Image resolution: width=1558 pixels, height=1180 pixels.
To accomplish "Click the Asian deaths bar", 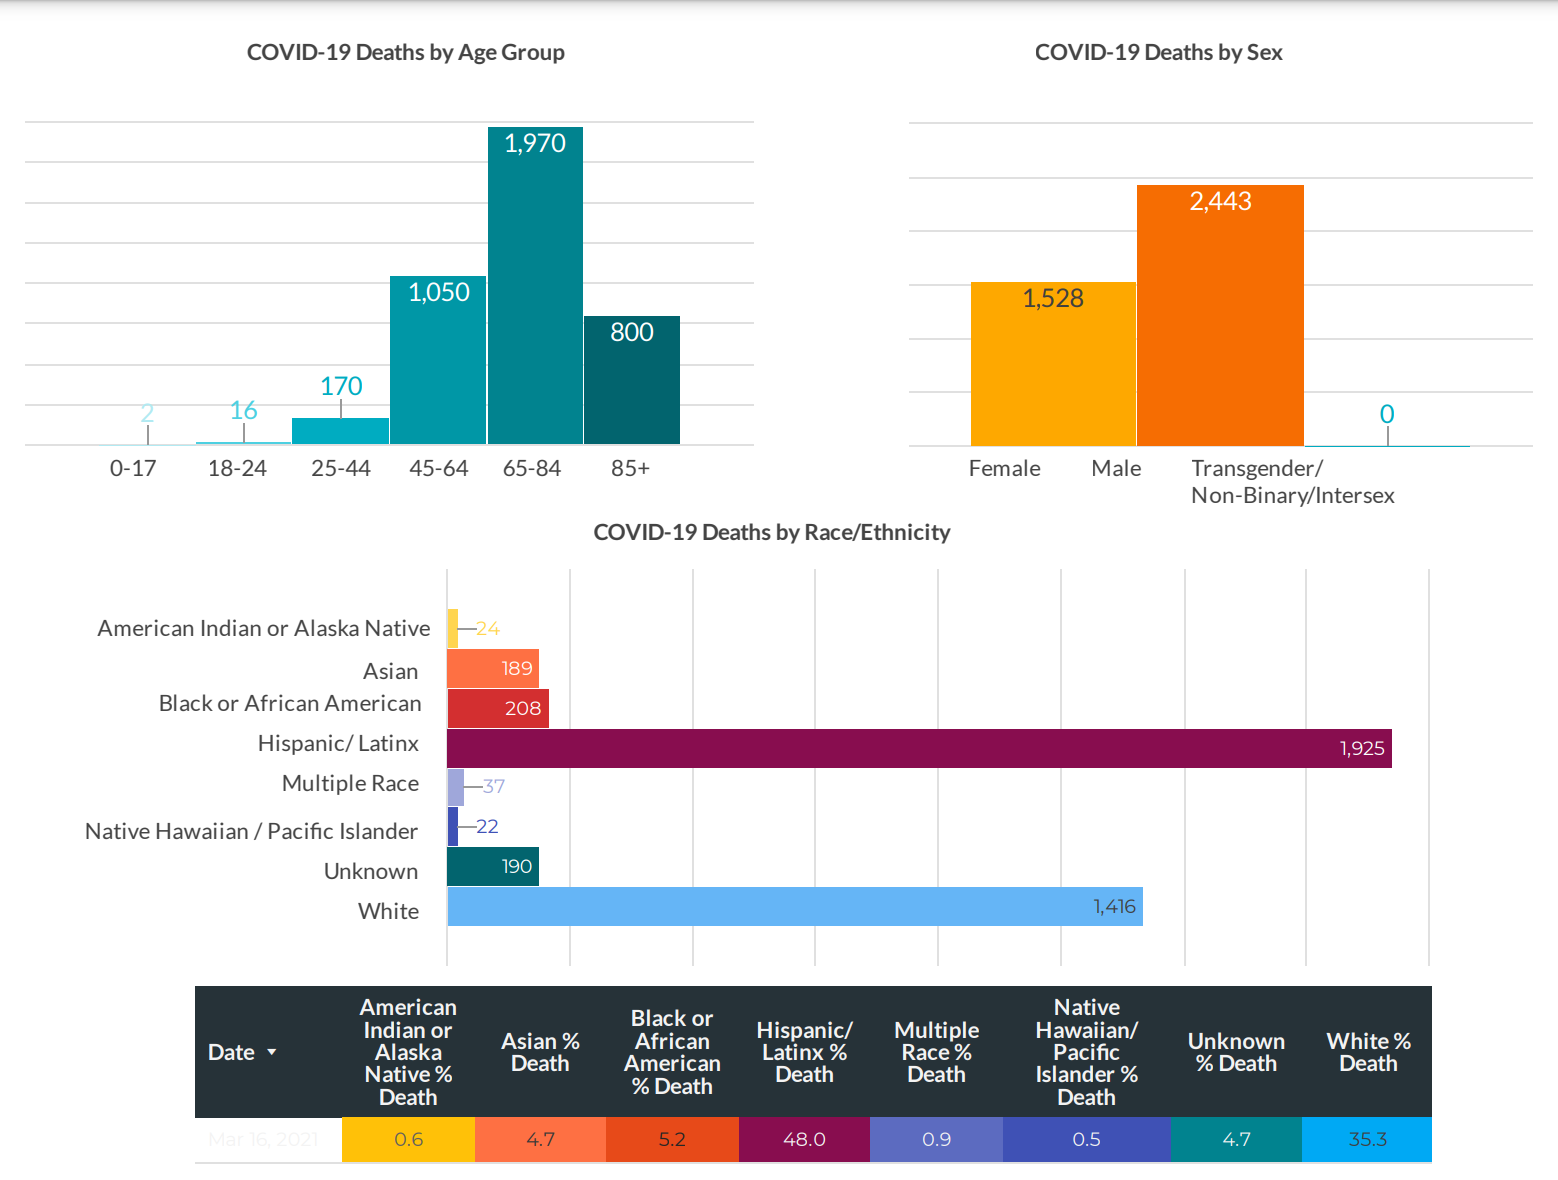I will click(492, 668).
